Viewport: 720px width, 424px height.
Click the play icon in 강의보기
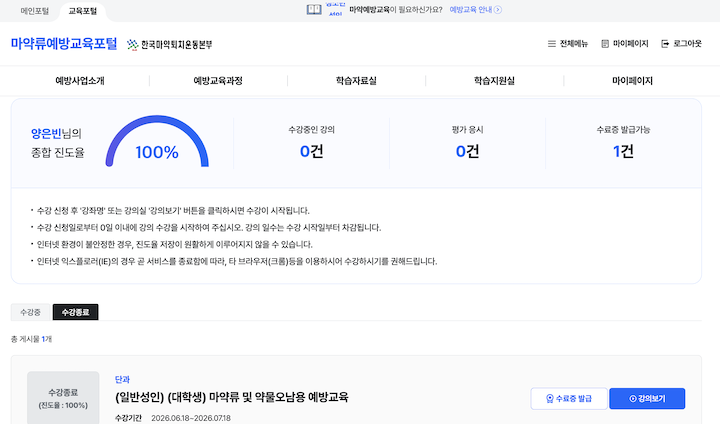pyautogui.click(x=633, y=399)
